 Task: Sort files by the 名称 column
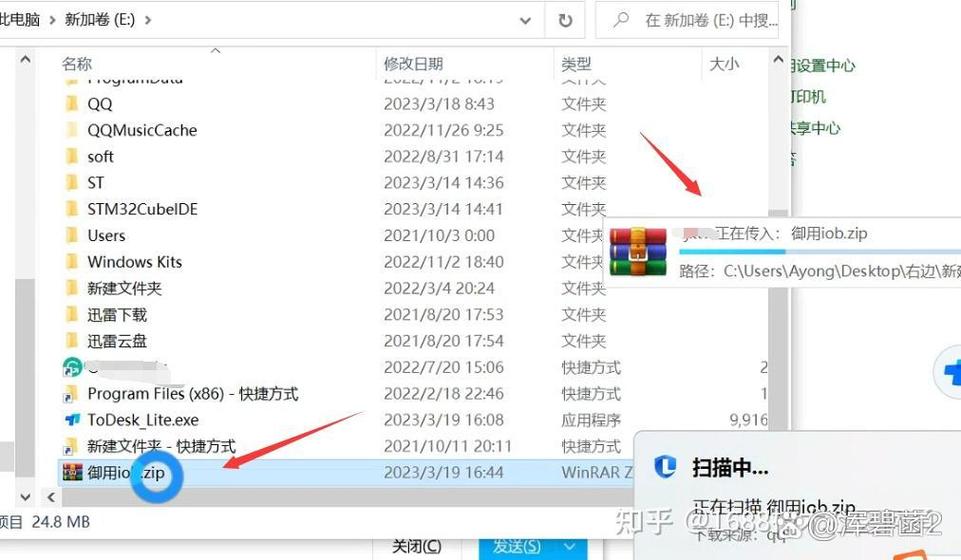[77, 64]
